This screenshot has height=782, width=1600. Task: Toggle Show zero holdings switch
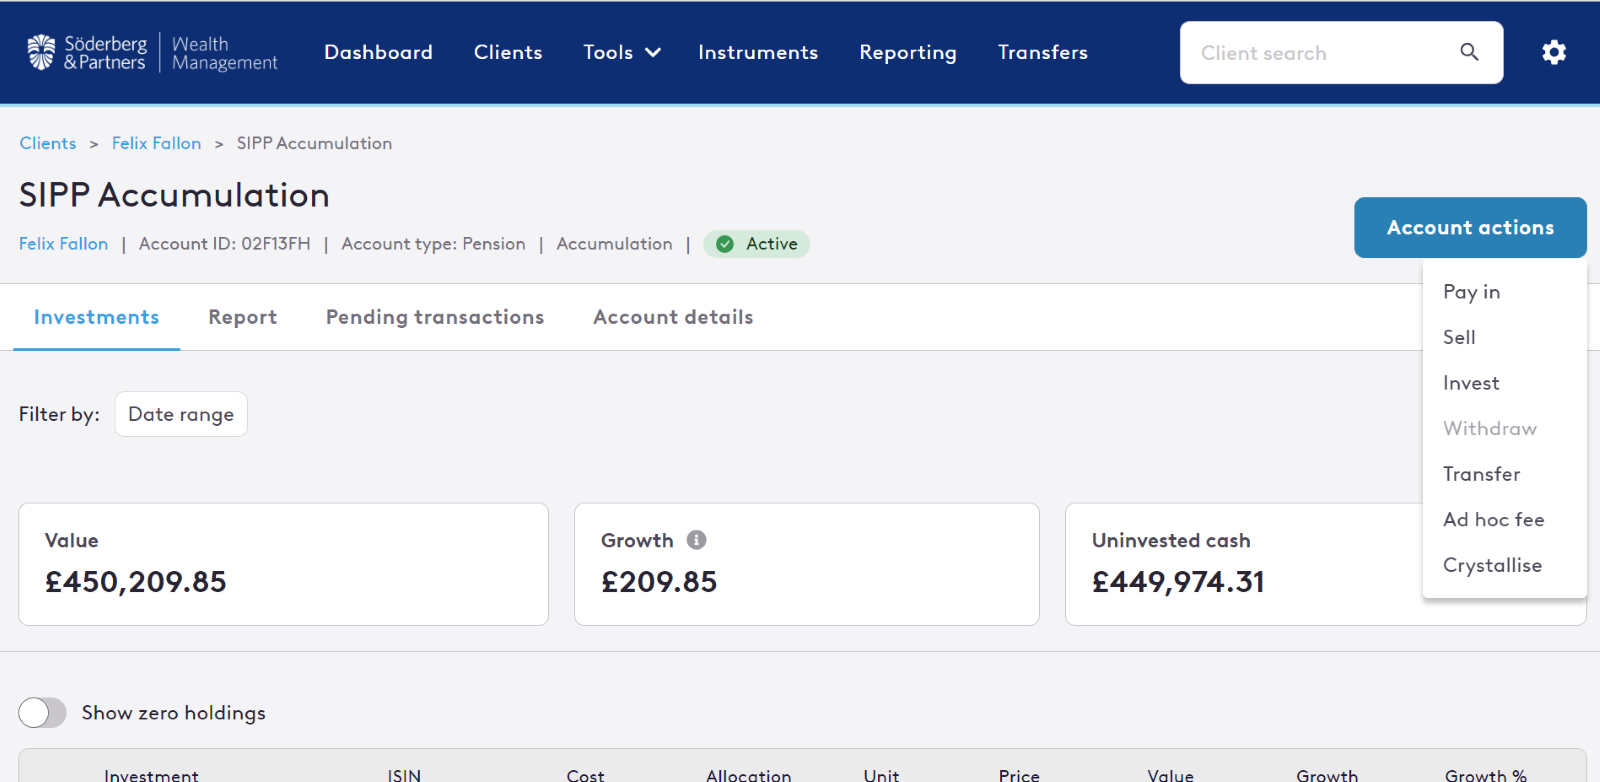pyautogui.click(x=42, y=713)
